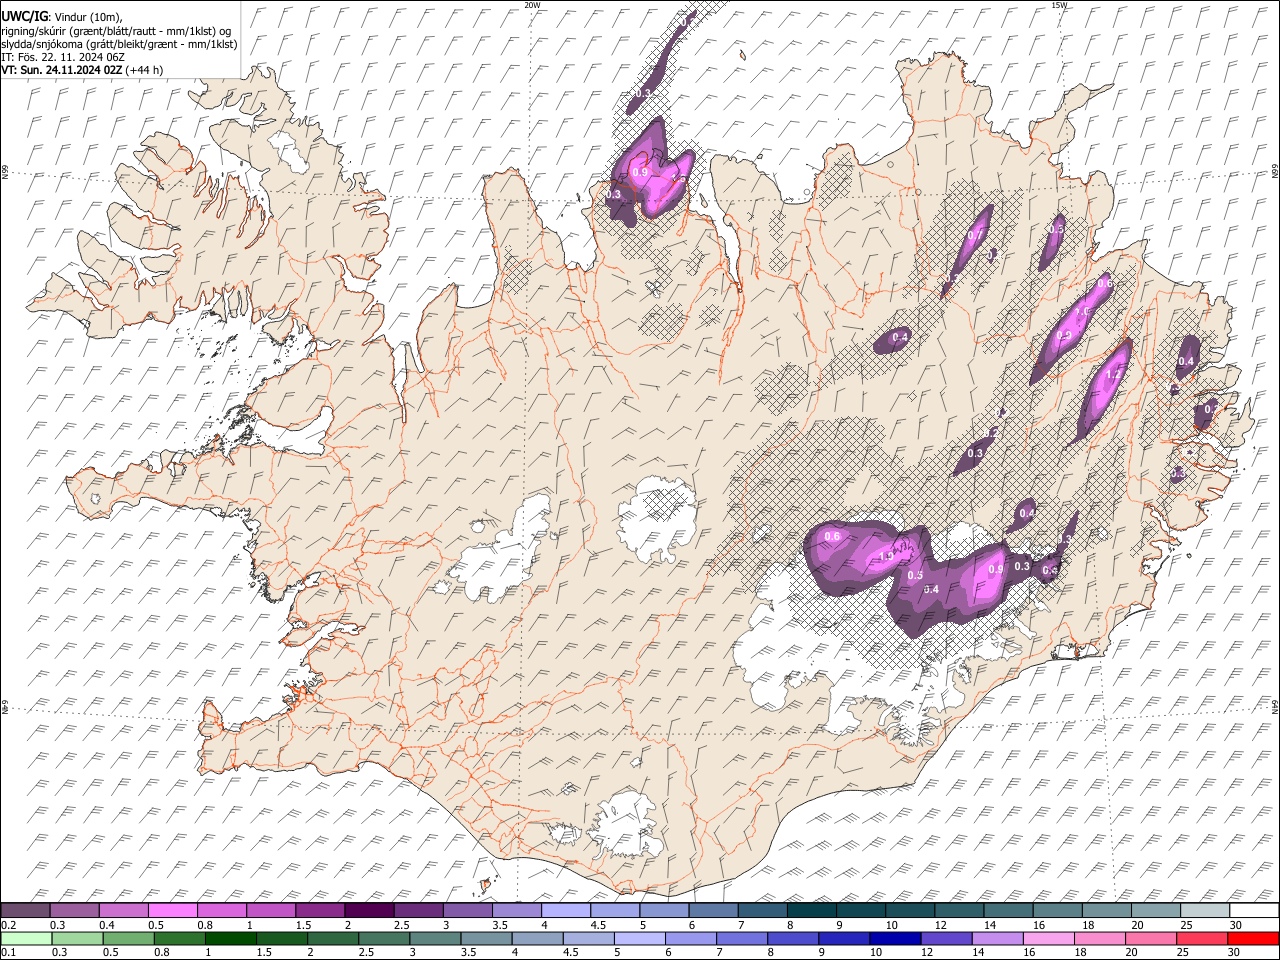Select upper-row legend swatch for 0.8
Viewport: 1280px width, 960px height.
(x=221, y=911)
